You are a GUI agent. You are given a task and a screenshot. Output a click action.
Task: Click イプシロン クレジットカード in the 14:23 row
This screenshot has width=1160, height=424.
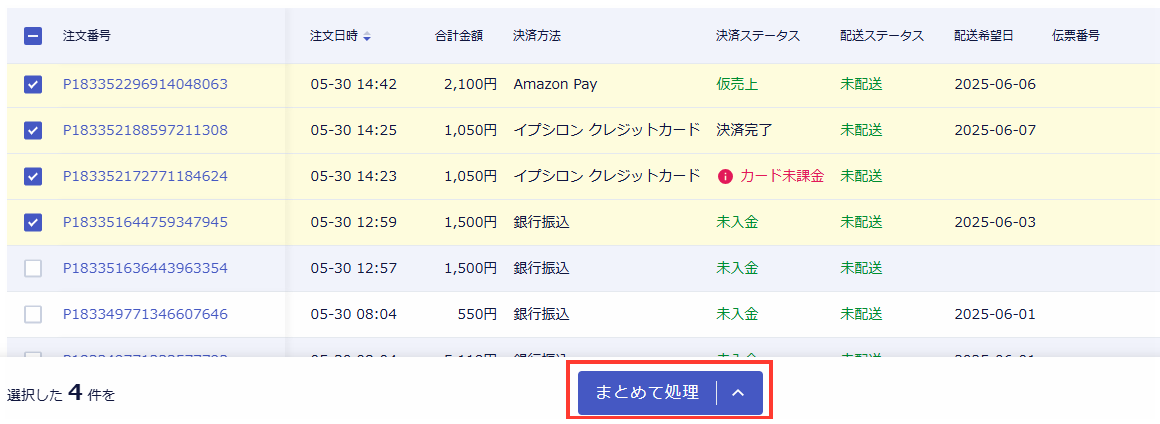coord(607,176)
